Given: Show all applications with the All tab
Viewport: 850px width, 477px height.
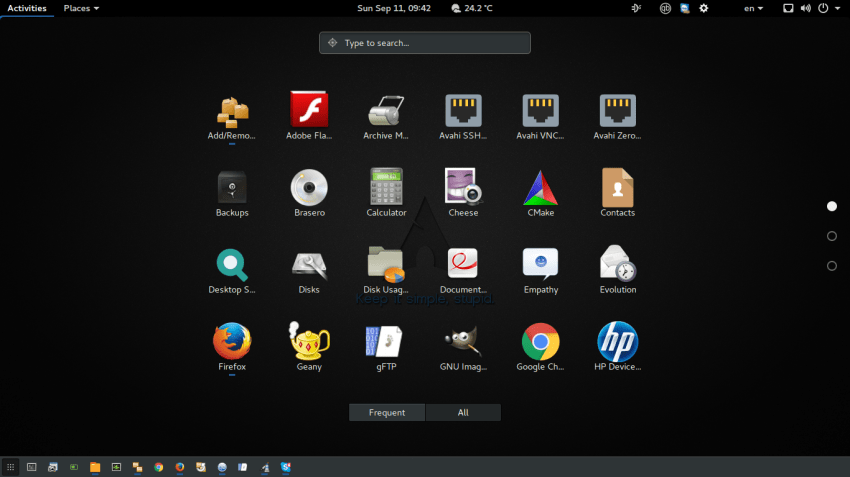Looking at the screenshot, I should (463, 412).
